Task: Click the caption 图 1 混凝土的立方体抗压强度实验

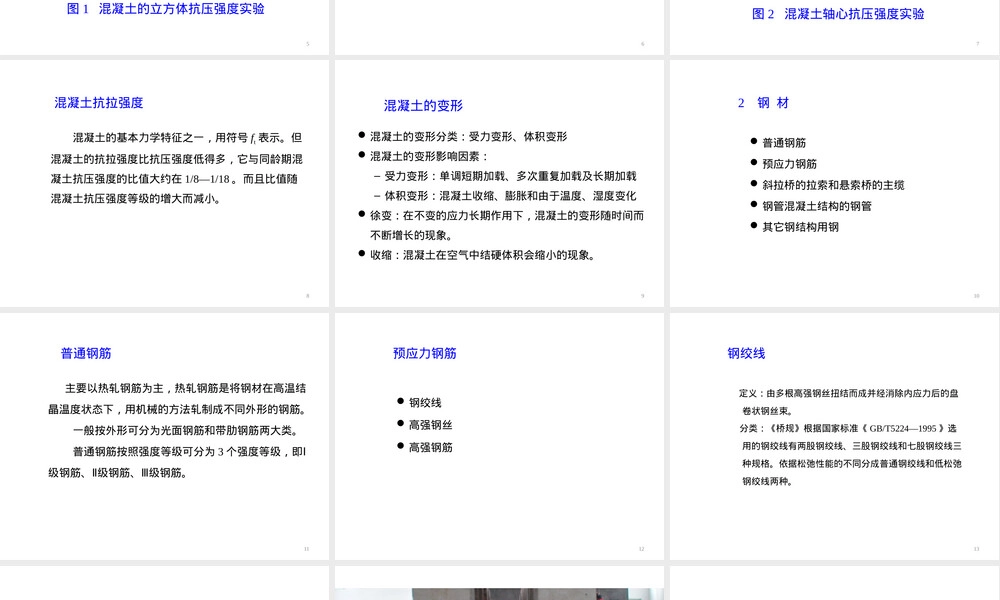Action: click(166, 9)
